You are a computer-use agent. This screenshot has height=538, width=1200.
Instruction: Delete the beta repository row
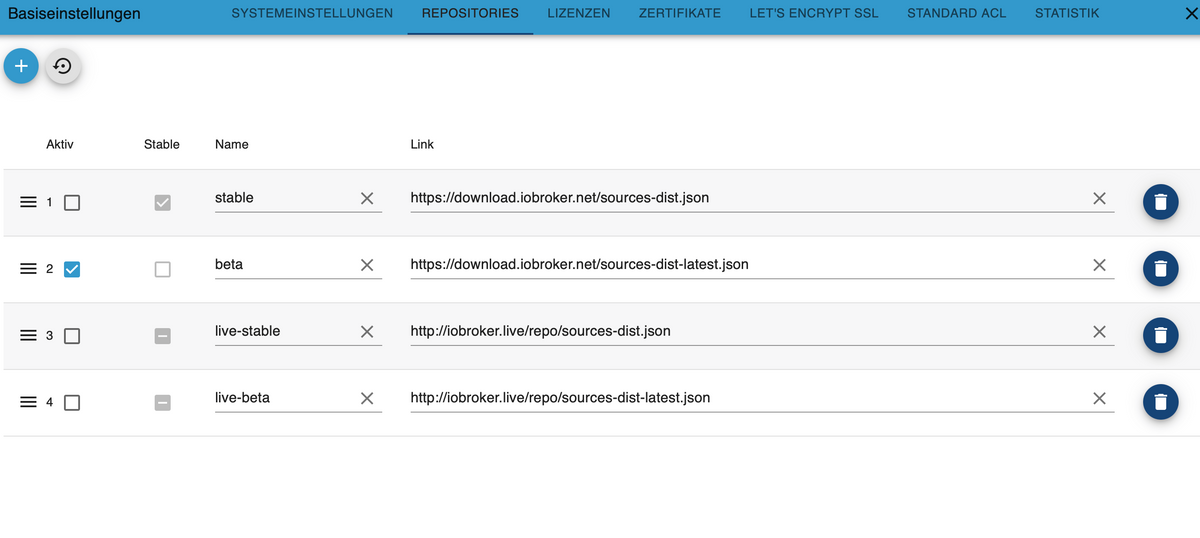1160,268
